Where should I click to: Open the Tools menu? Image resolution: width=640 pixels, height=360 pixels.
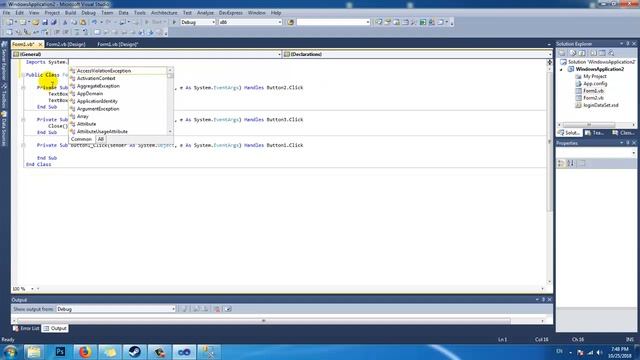(140, 13)
